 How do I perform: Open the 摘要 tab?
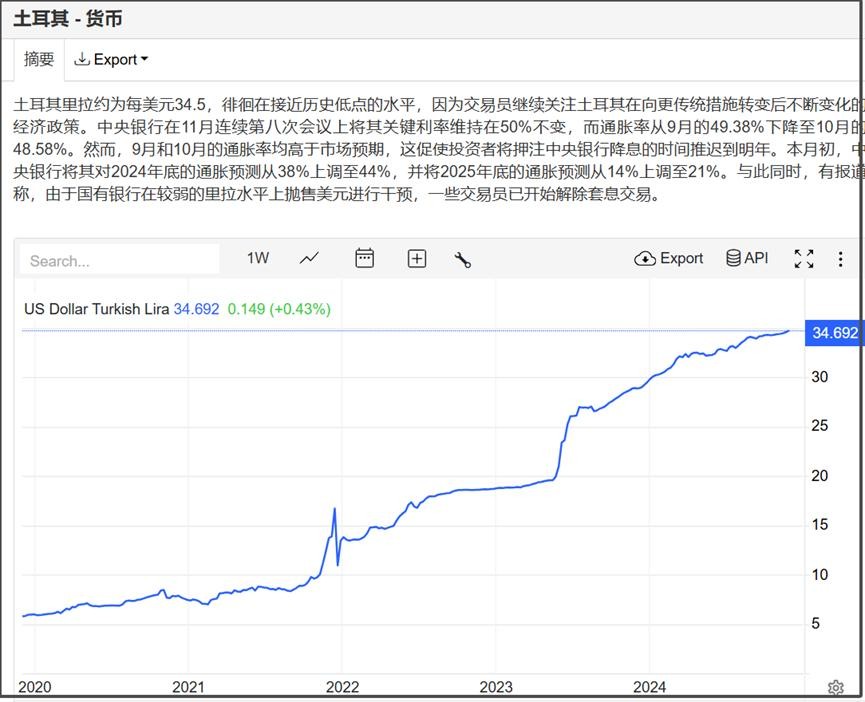pos(39,59)
